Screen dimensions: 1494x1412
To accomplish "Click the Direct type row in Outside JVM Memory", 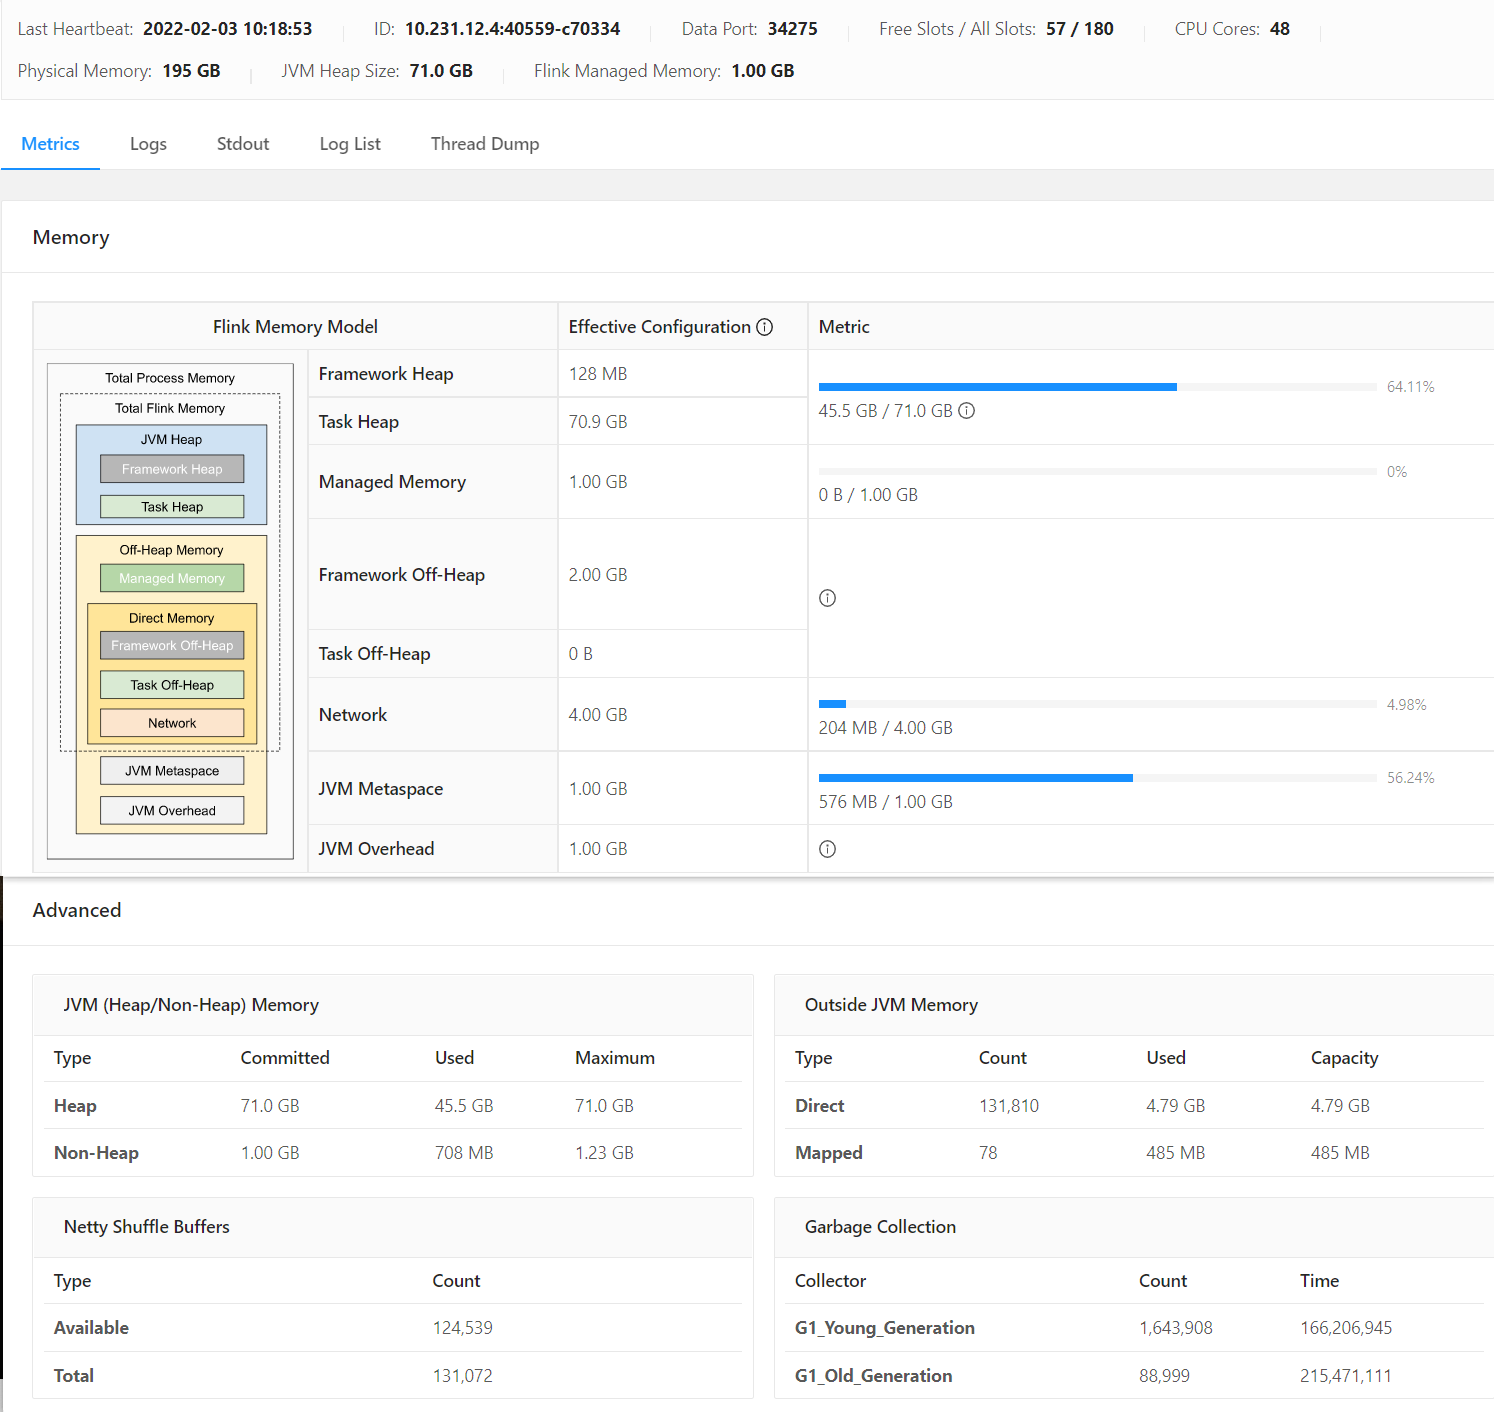I will (820, 1106).
